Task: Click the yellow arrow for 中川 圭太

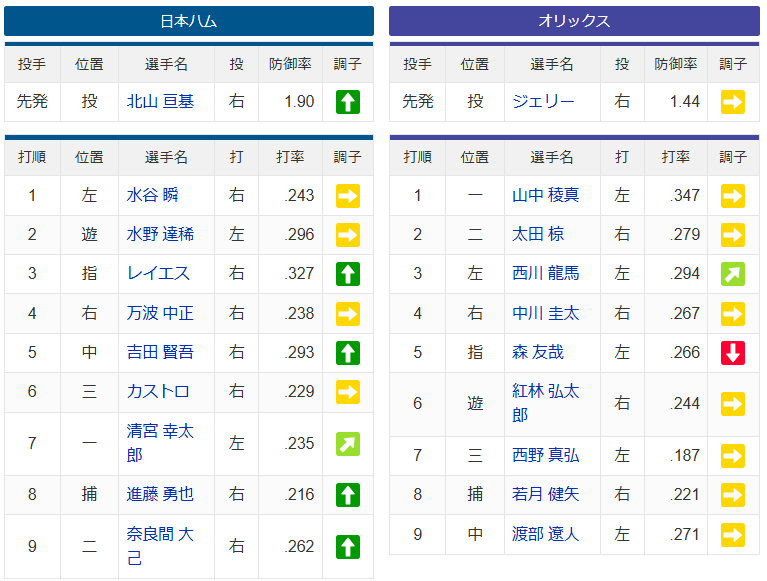Action: tap(733, 313)
